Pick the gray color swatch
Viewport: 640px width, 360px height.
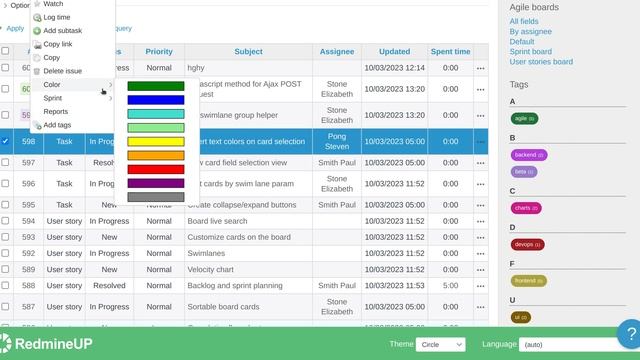tap(156, 197)
